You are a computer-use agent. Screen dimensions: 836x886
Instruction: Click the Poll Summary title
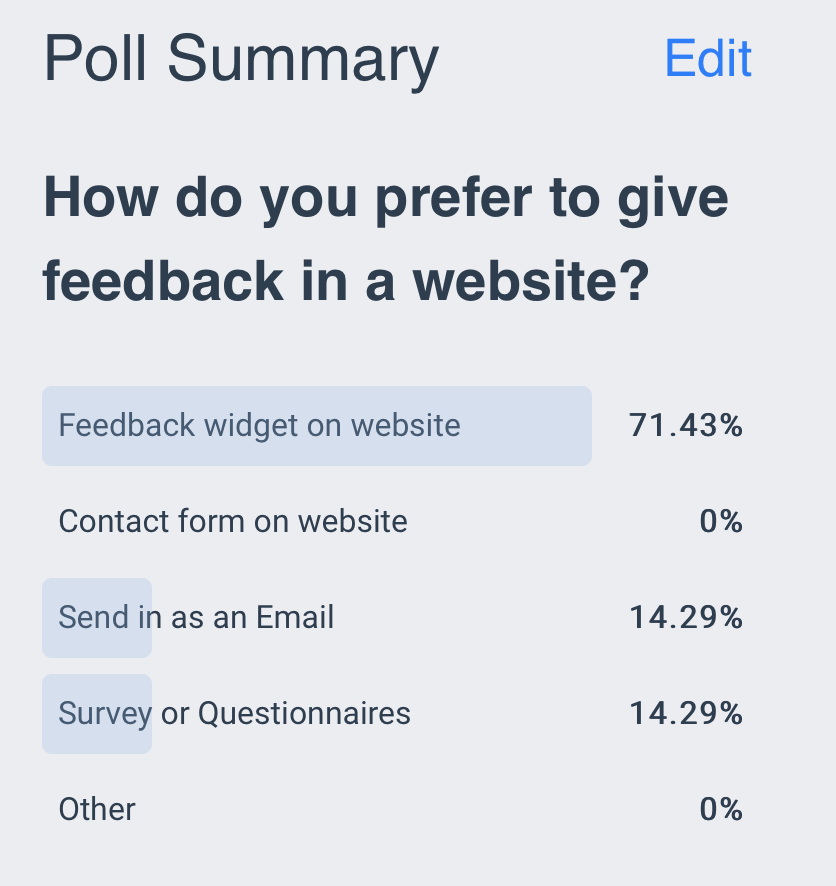click(x=240, y=58)
